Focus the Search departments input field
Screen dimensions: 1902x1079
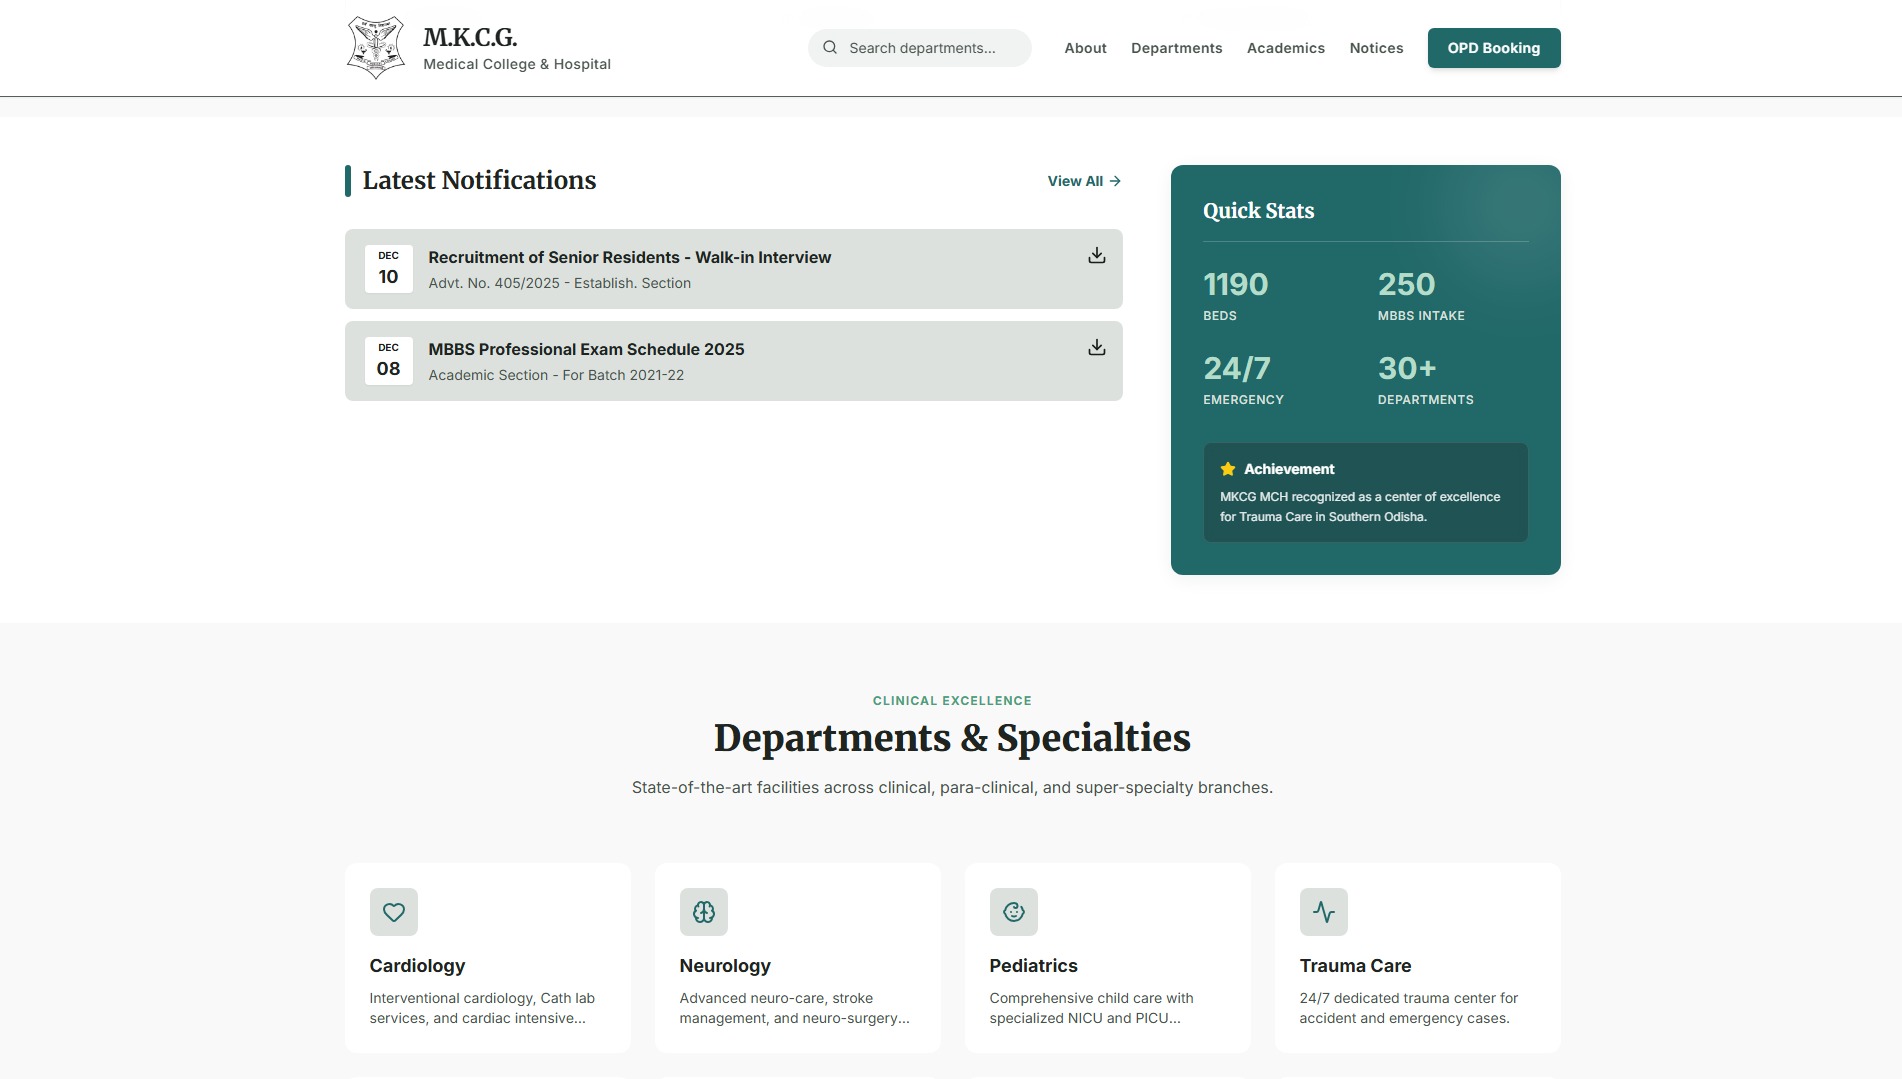[x=930, y=48]
